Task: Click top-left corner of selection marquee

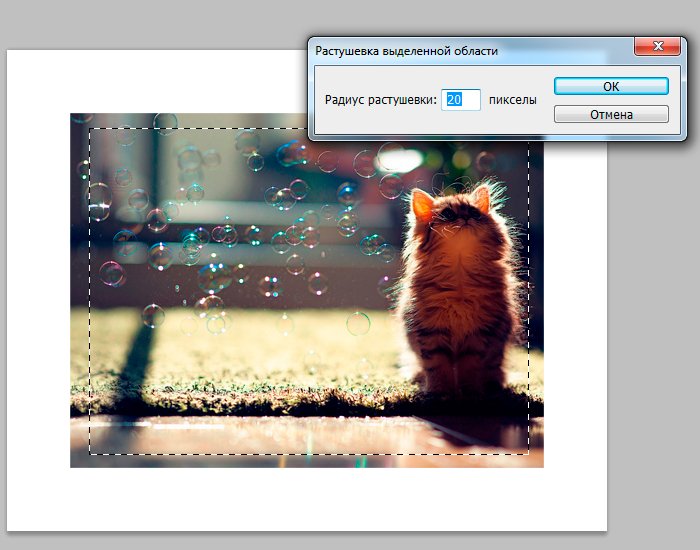Action: pos(91,129)
